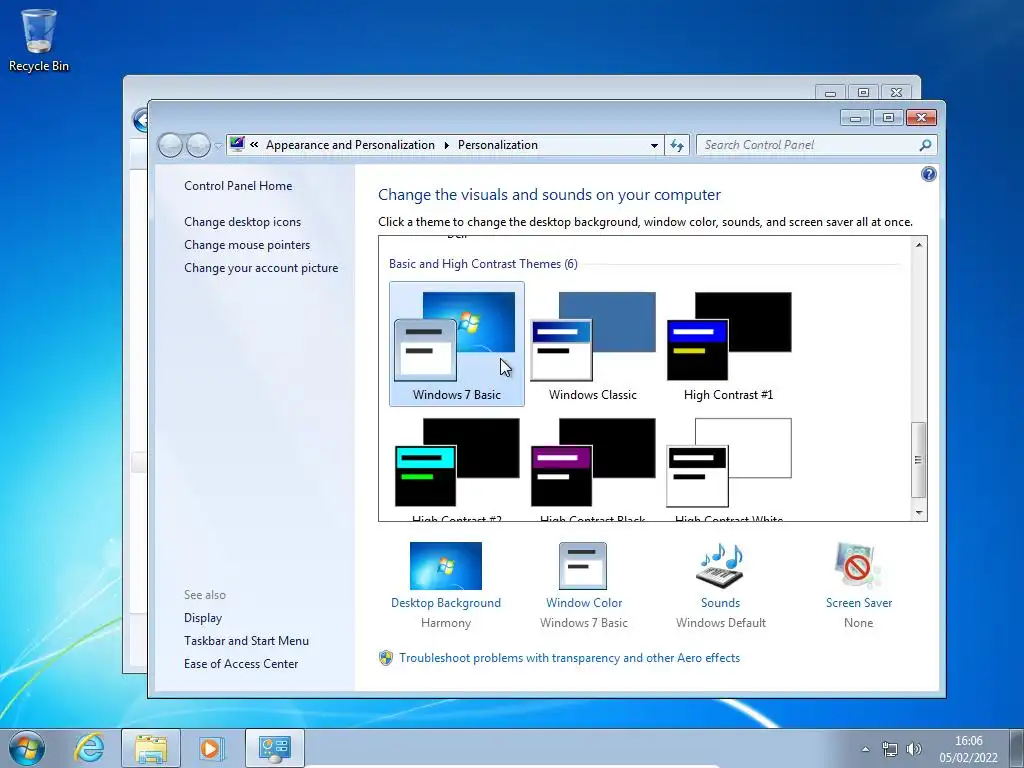Open Change your account picture
This screenshot has height=768, width=1024.
(261, 267)
